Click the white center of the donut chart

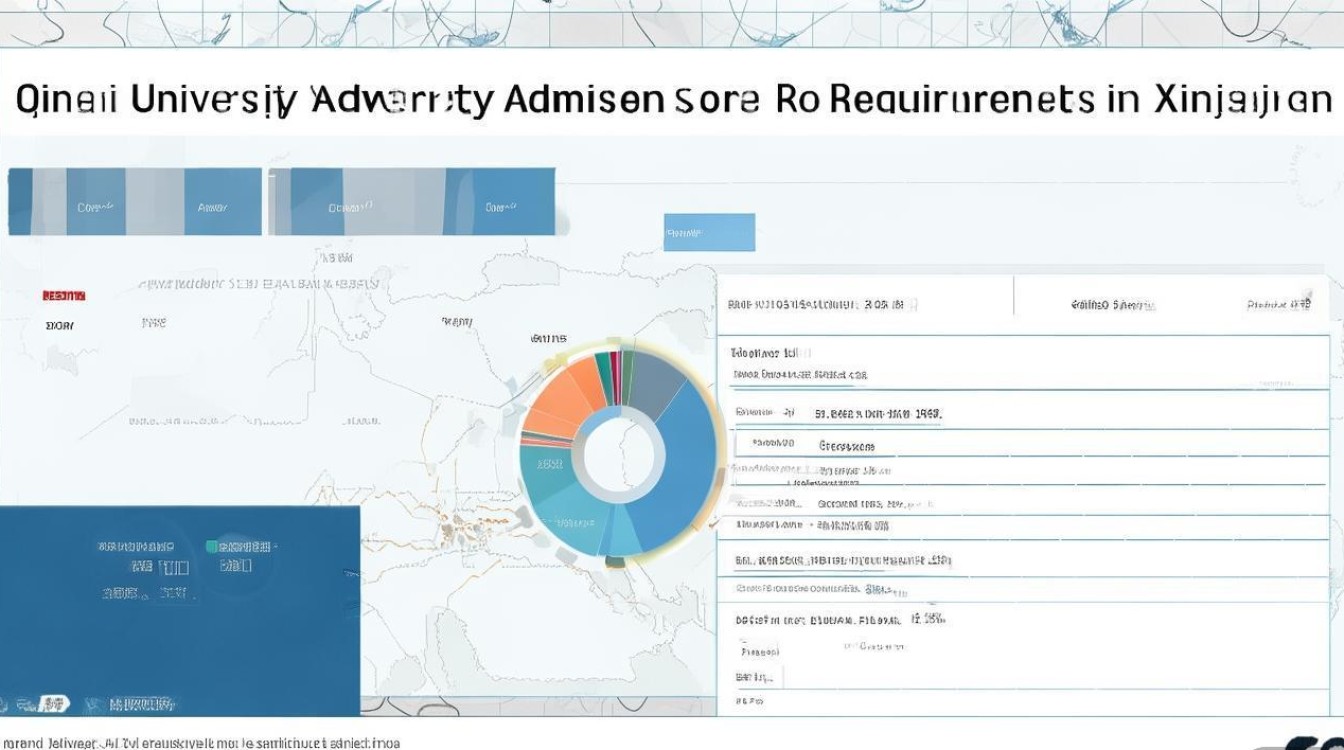pos(618,455)
